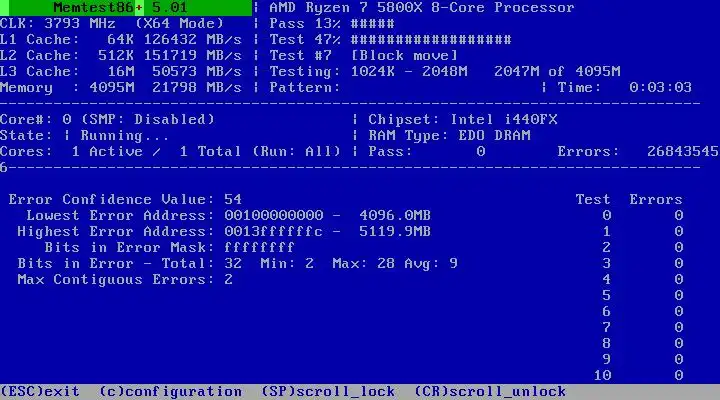Click the Cores 1 Active line
The height and width of the screenshot is (400, 720).
point(170,152)
